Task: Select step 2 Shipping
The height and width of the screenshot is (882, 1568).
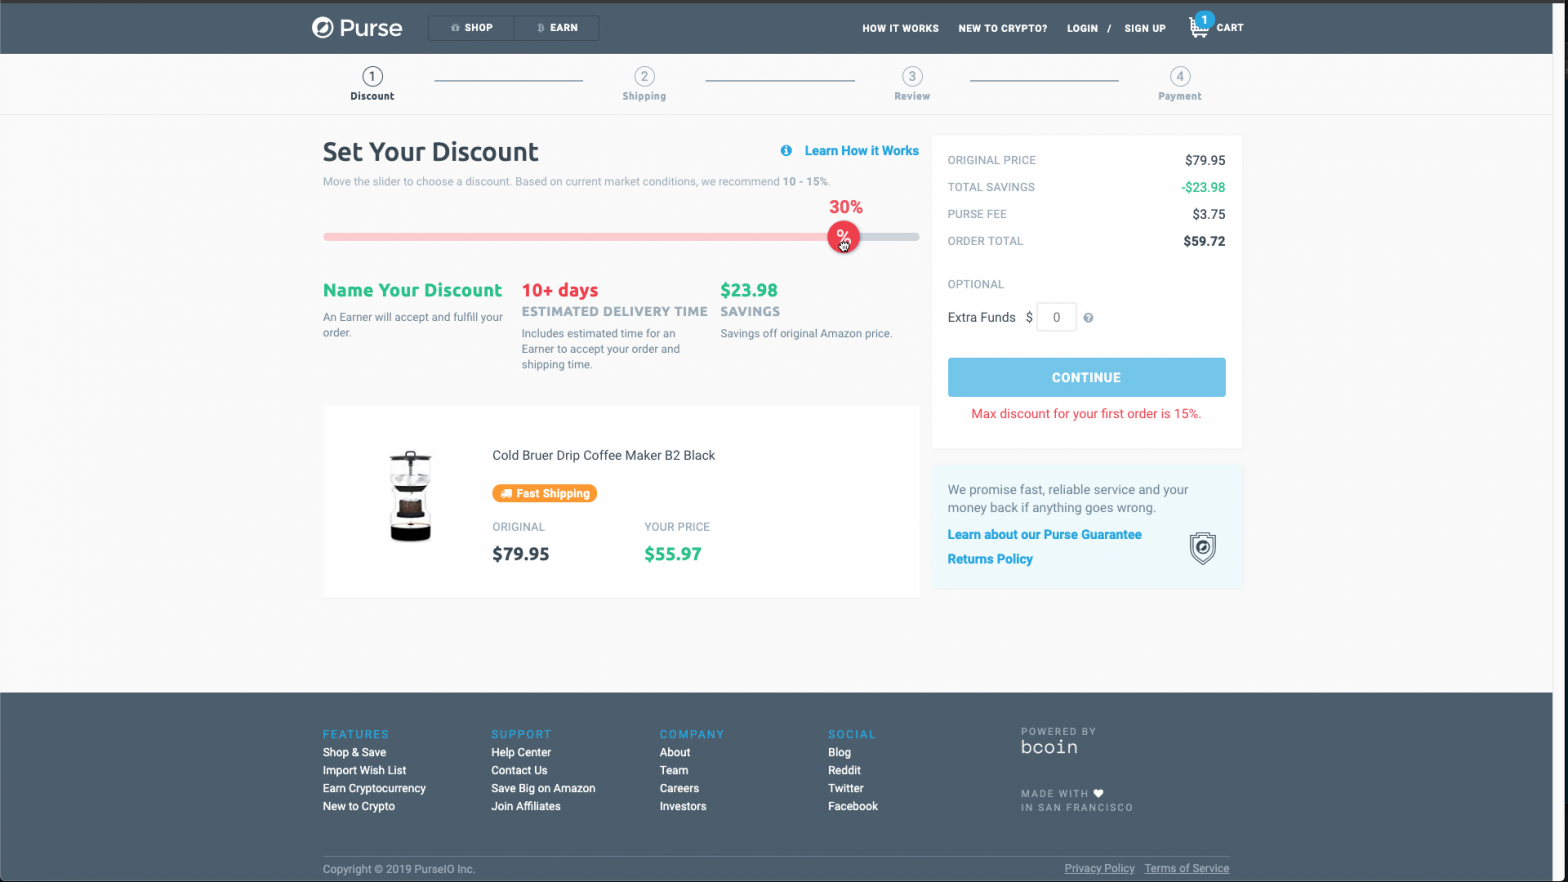Action: (644, 84)
